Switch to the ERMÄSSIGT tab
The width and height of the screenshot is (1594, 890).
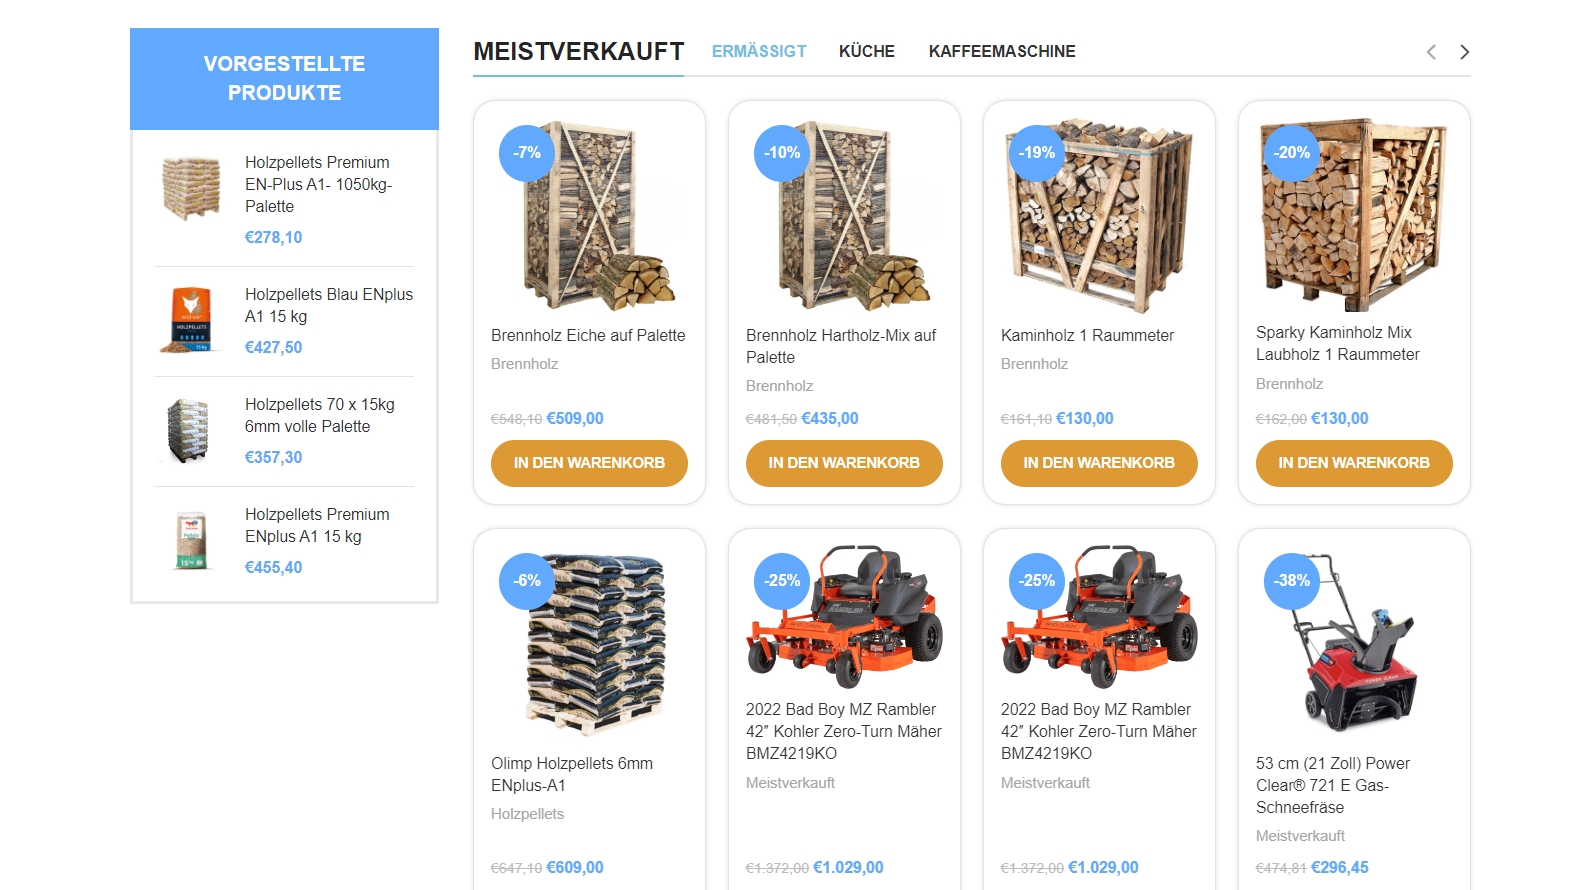(x=759, y=51)
